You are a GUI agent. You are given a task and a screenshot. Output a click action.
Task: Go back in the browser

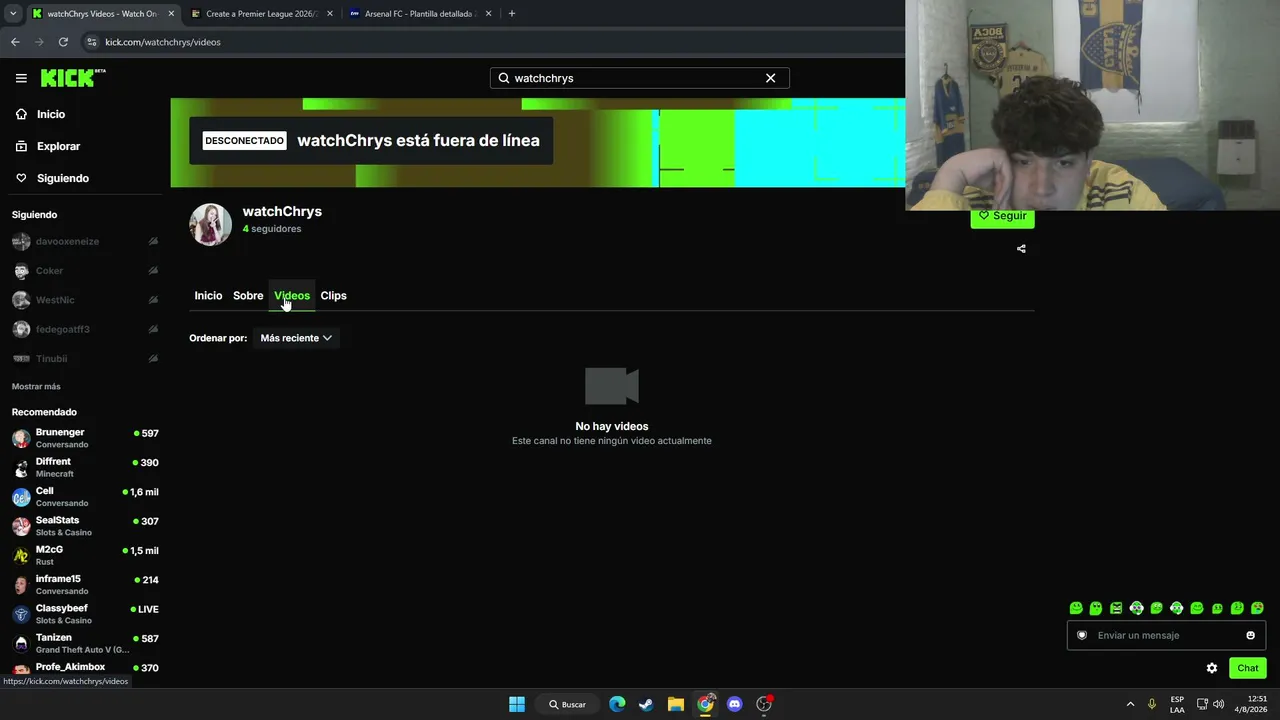pos(15,42)
